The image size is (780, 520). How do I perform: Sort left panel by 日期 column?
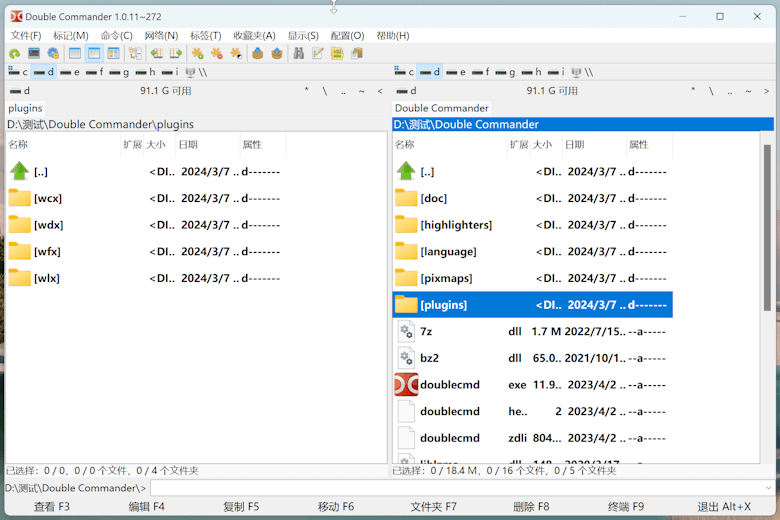click(208, 145)
